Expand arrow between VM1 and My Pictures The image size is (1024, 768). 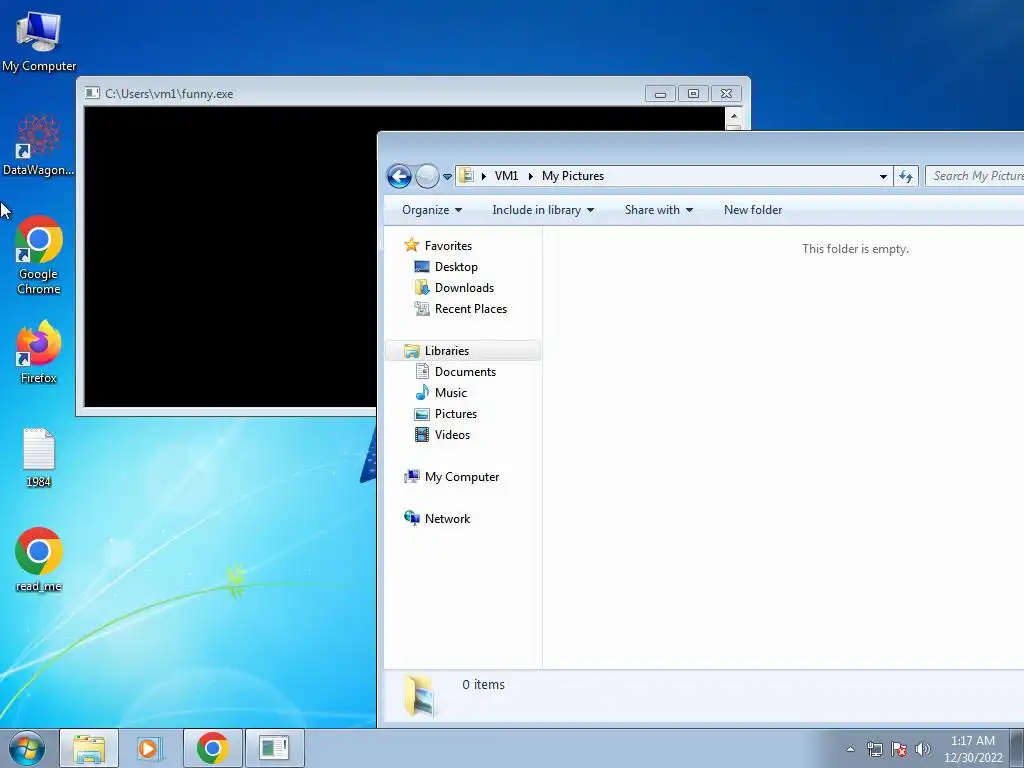531,176
